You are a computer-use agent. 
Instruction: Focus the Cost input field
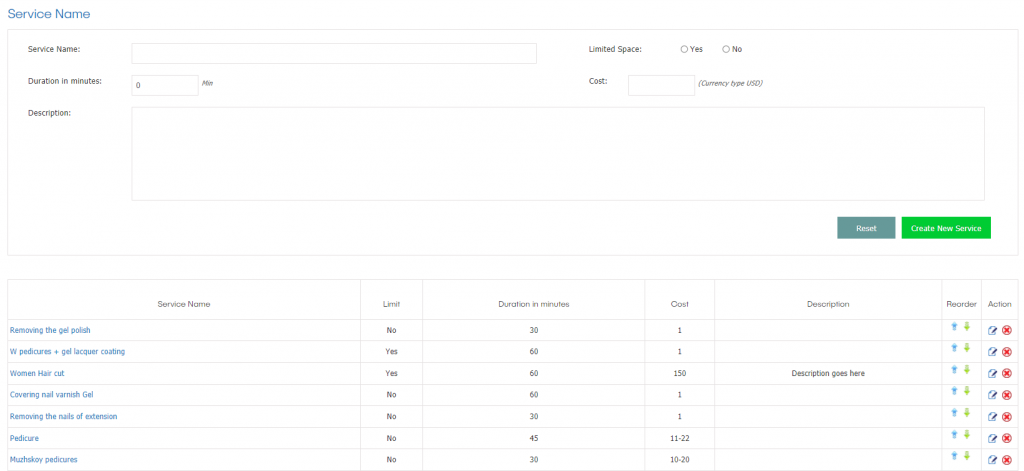pos(661,85)
